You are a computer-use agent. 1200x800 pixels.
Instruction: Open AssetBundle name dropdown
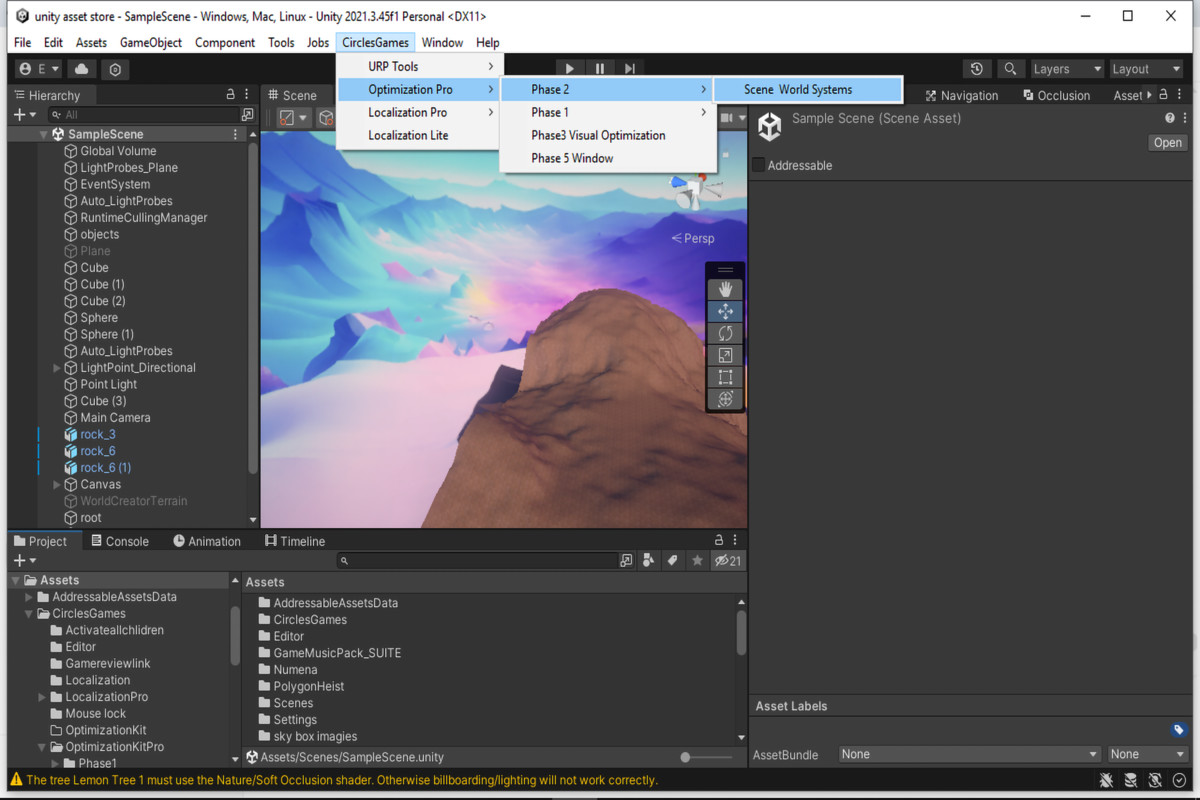click(x=968, y=754)
